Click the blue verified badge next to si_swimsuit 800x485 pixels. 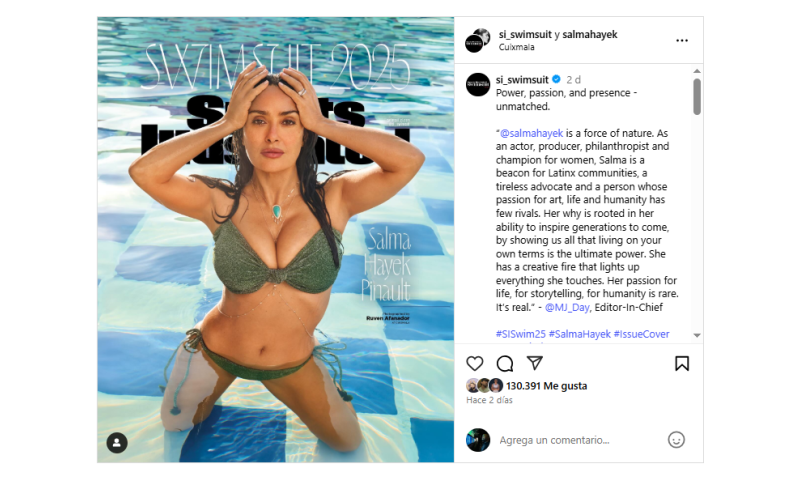point(557,79)
